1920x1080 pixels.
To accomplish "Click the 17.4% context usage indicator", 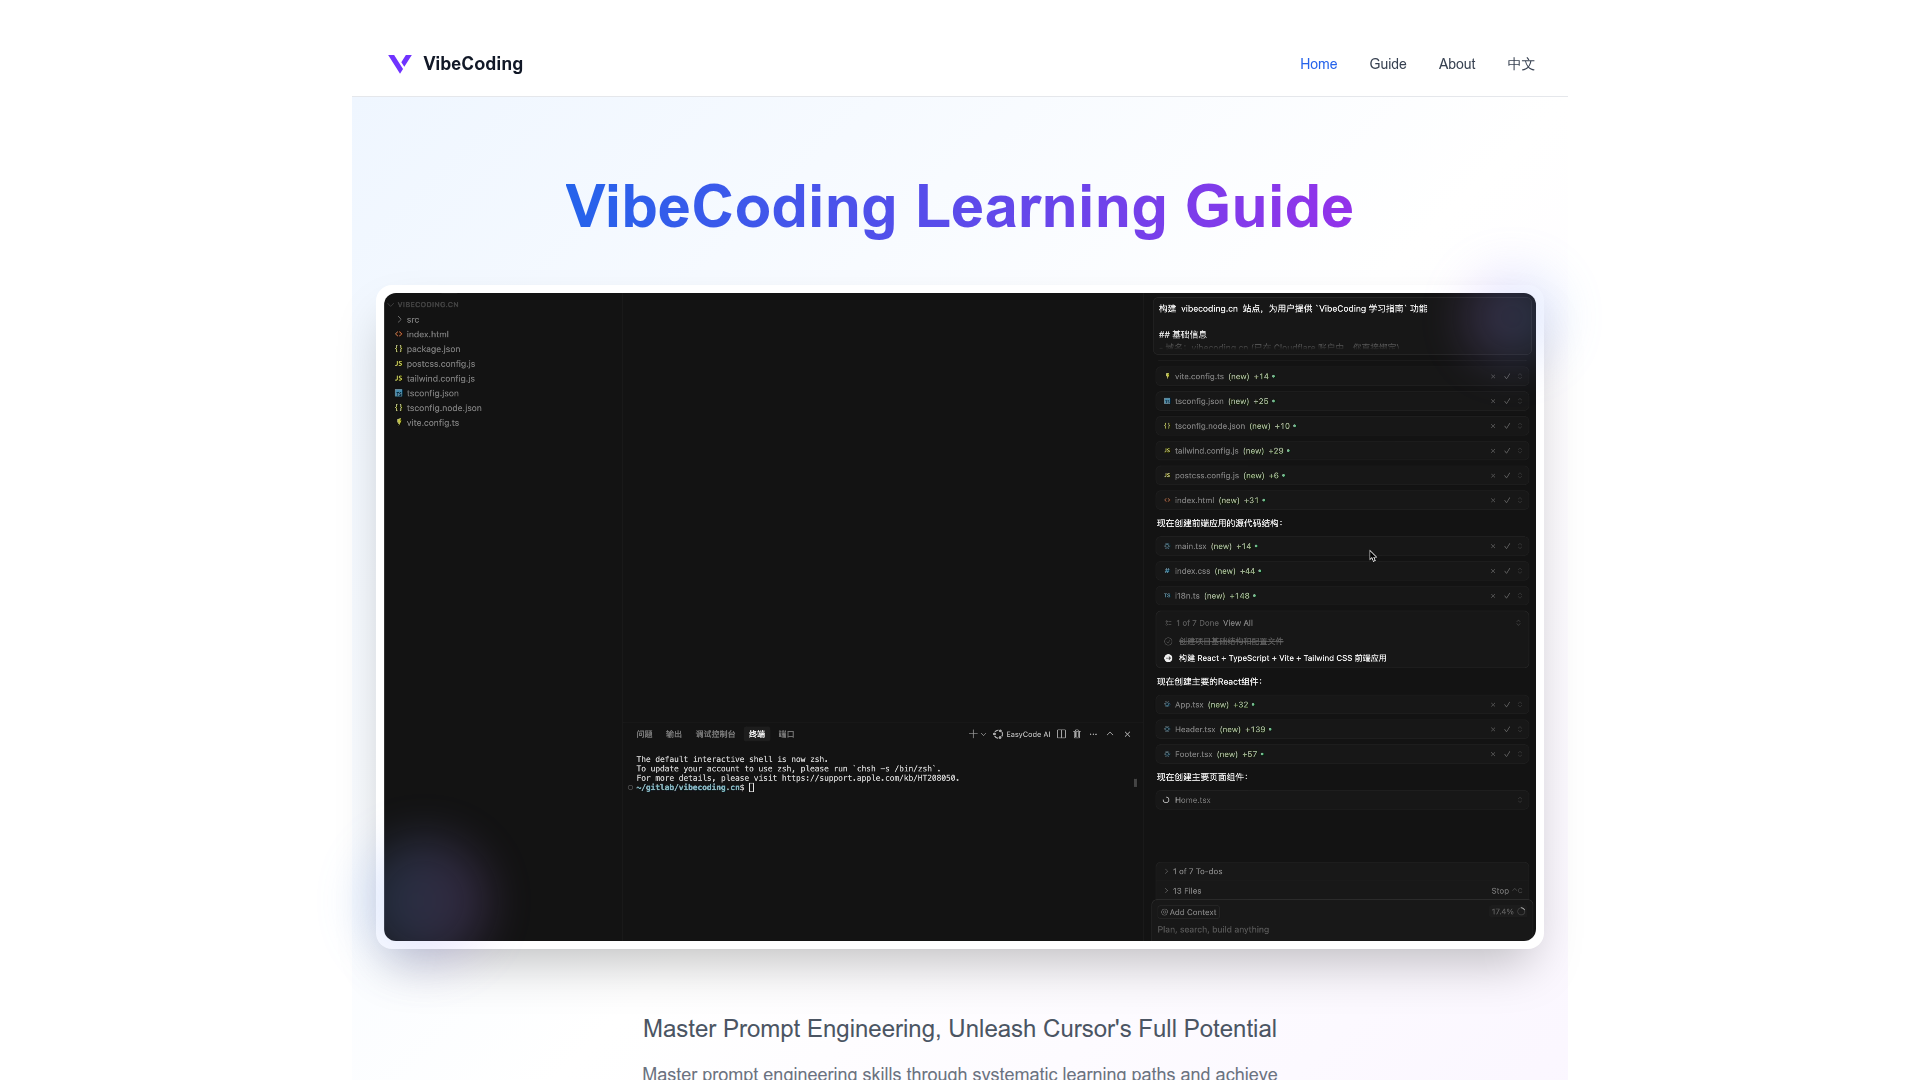I will [x=1504, y=911].
